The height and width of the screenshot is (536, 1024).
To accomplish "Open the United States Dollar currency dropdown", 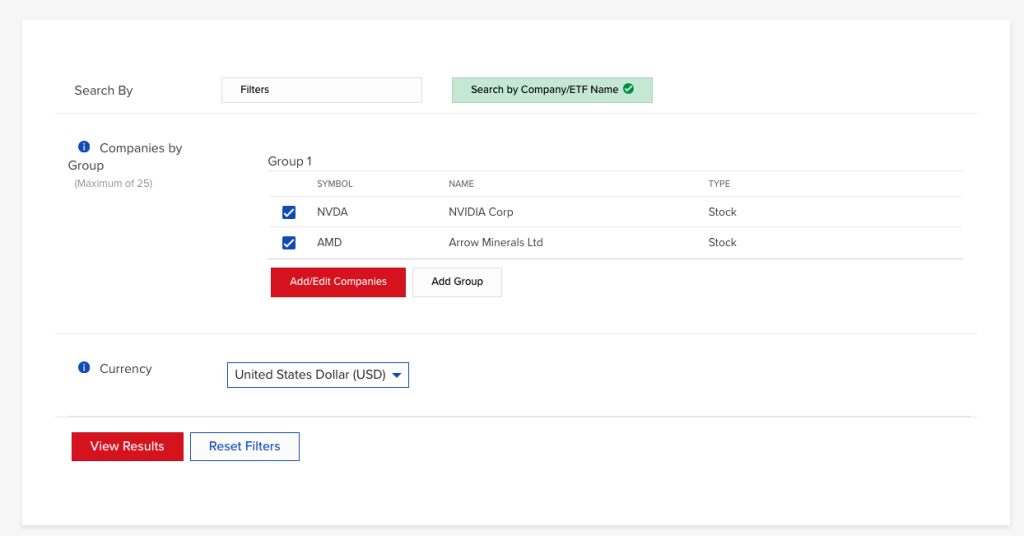I will pos(317,375).
